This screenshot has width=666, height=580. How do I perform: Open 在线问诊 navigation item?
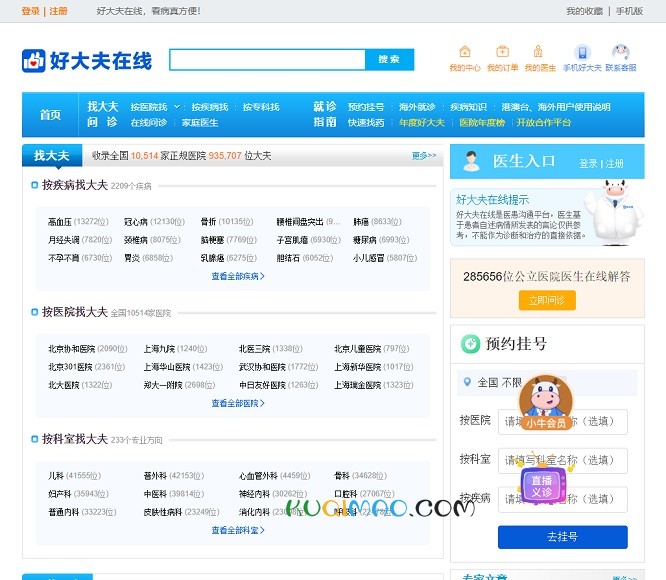tap(149, 123)
